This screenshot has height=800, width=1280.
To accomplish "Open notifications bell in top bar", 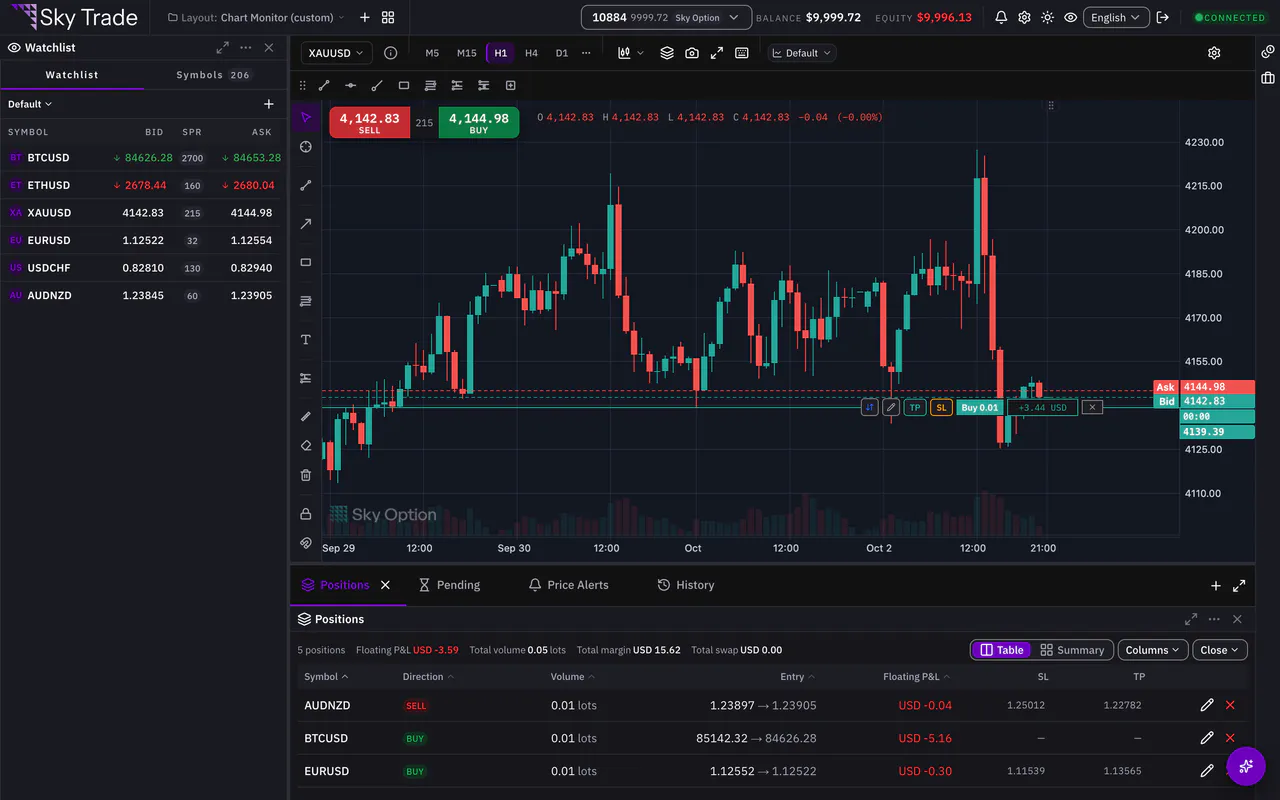I will point(1001,17).
